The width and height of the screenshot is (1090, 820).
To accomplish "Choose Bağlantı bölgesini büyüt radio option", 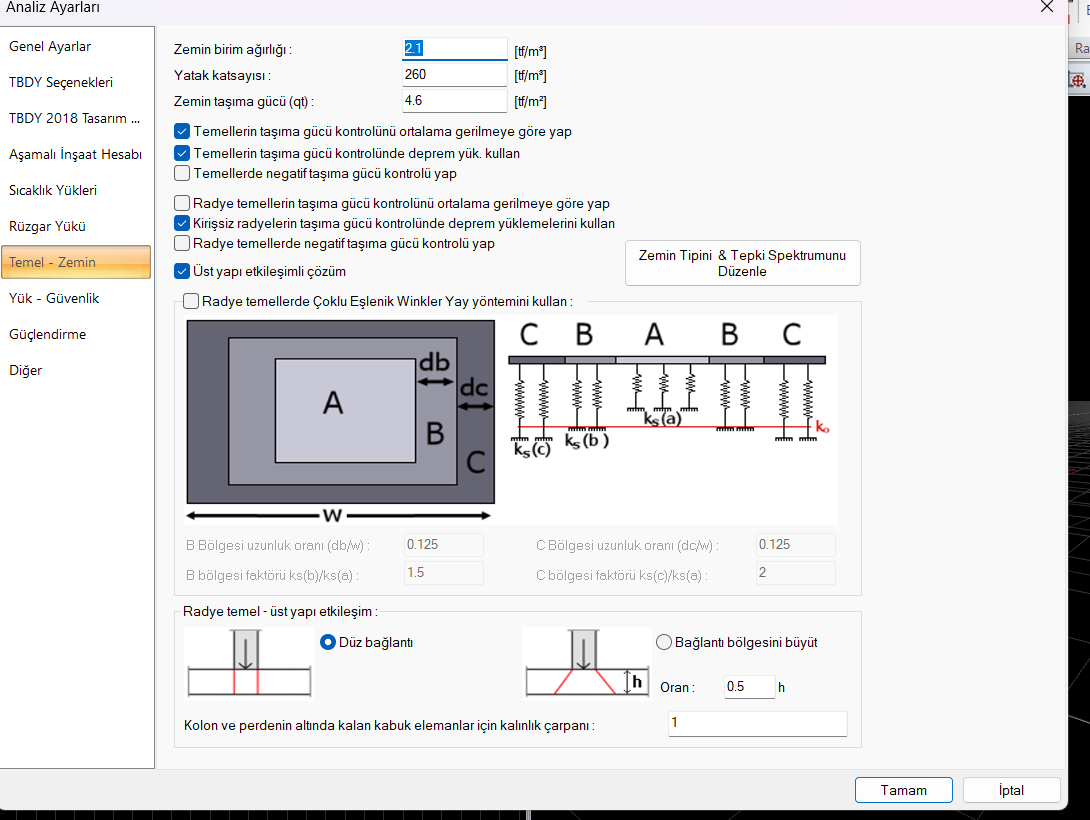I will [663, 643].
